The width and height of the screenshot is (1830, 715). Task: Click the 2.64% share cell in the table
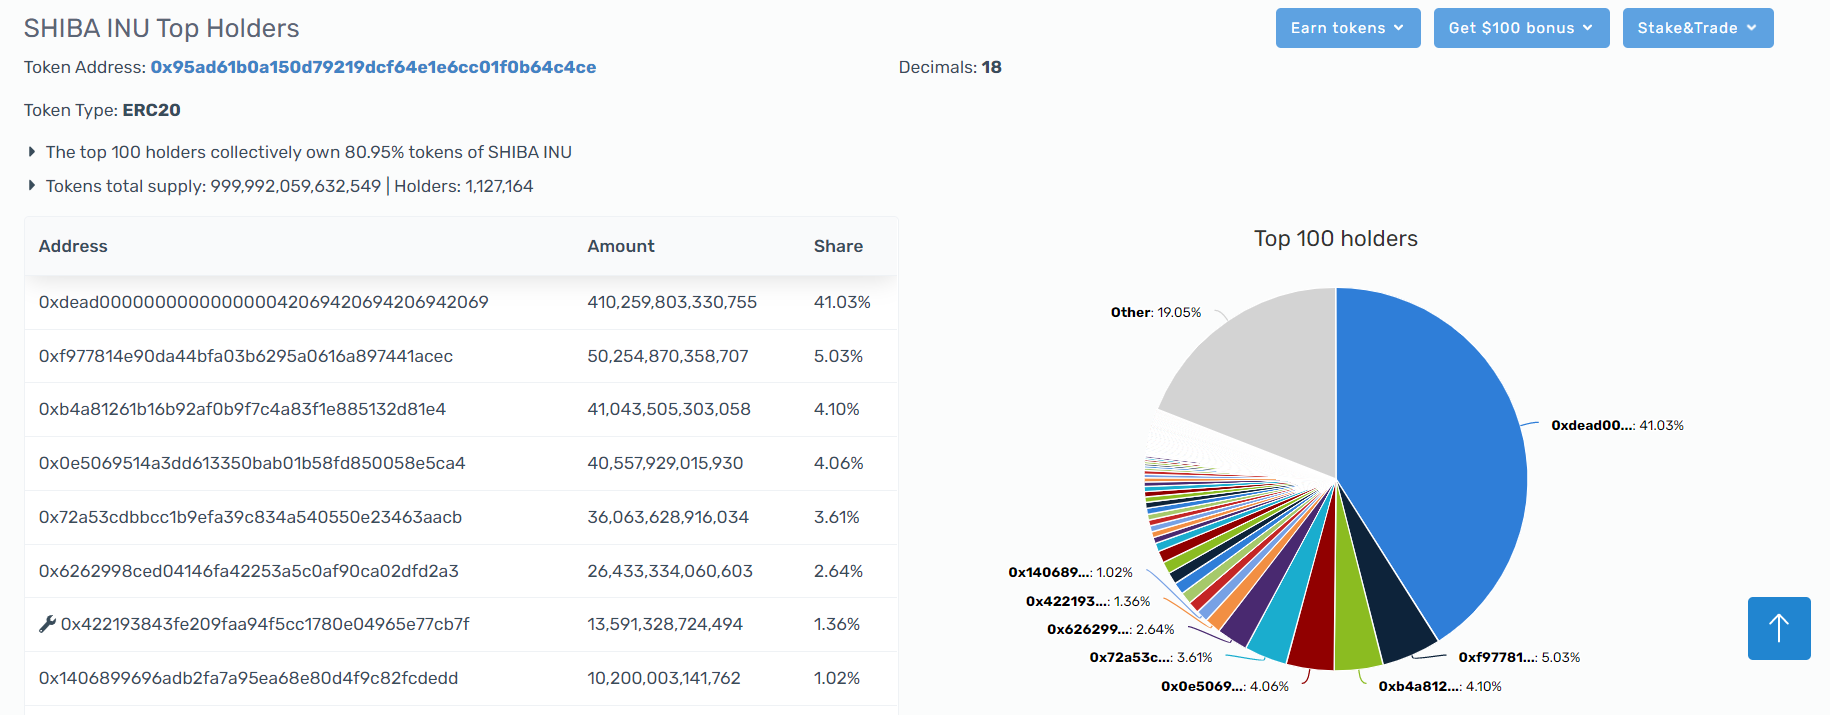click(x=838, y=571)
